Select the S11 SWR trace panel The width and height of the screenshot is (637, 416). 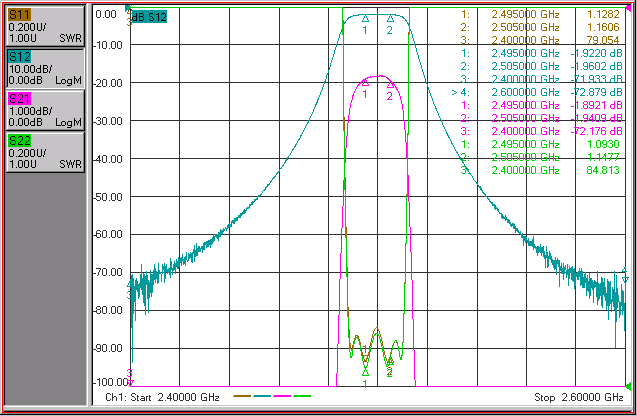click(x=45, y=26)
